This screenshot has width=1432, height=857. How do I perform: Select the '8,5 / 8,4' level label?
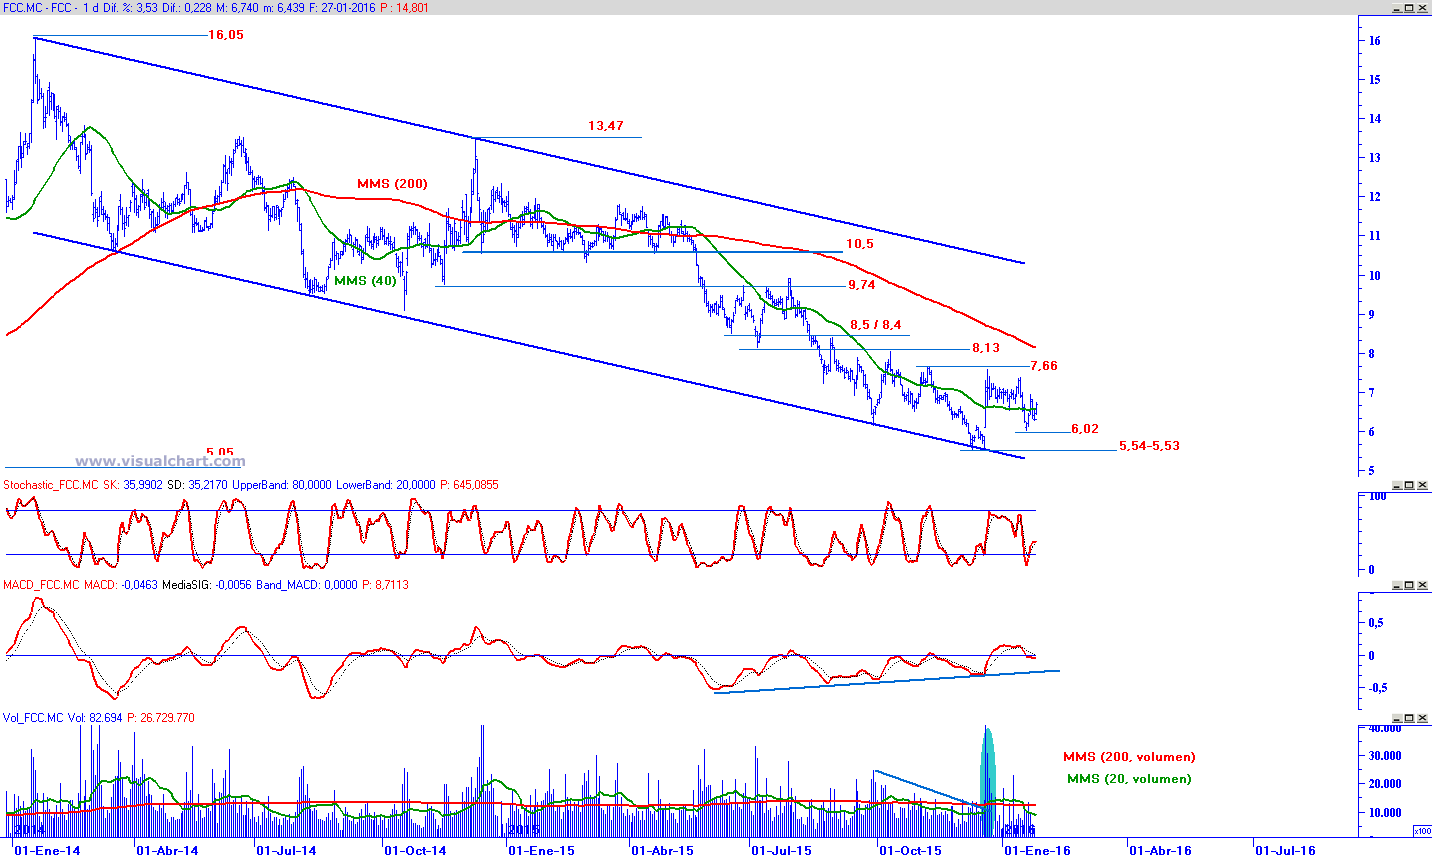point(876,325)
